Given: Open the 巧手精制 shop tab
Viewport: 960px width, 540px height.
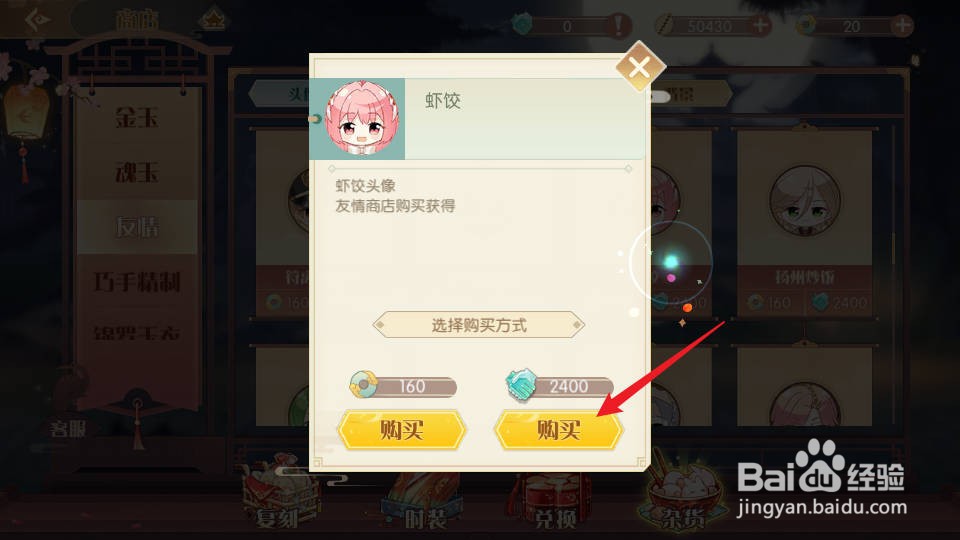Looking at the screenshot, I should tap(137, 282).
